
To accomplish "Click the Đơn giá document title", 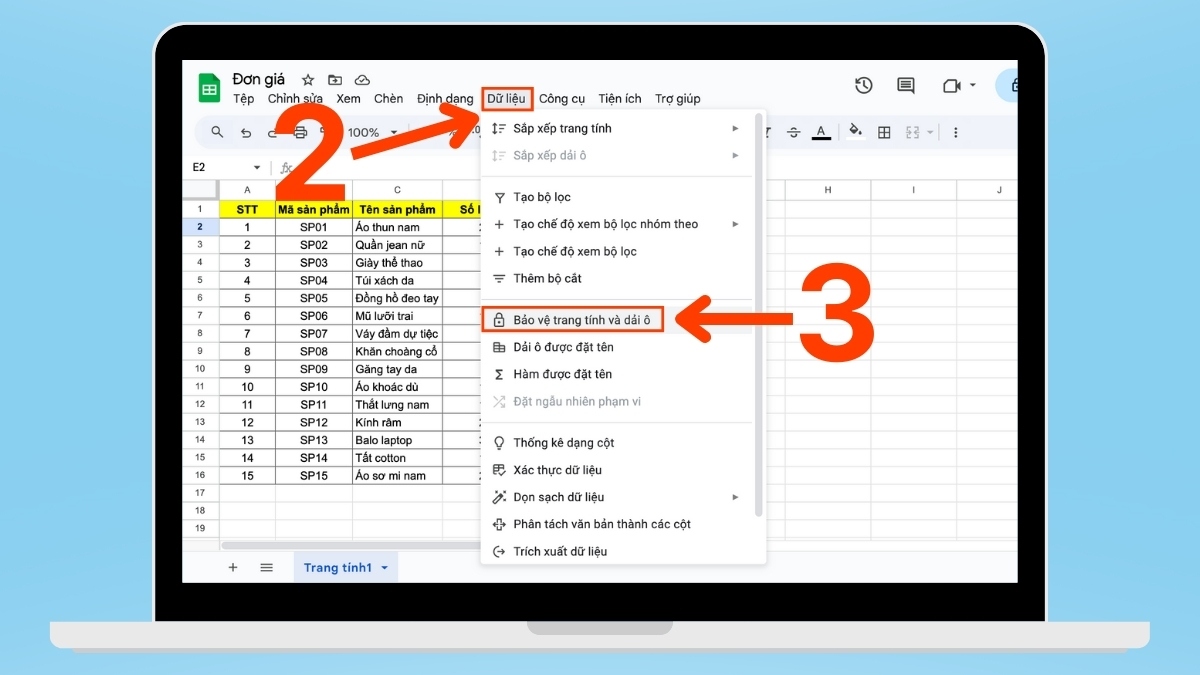I will pos(259,79).
